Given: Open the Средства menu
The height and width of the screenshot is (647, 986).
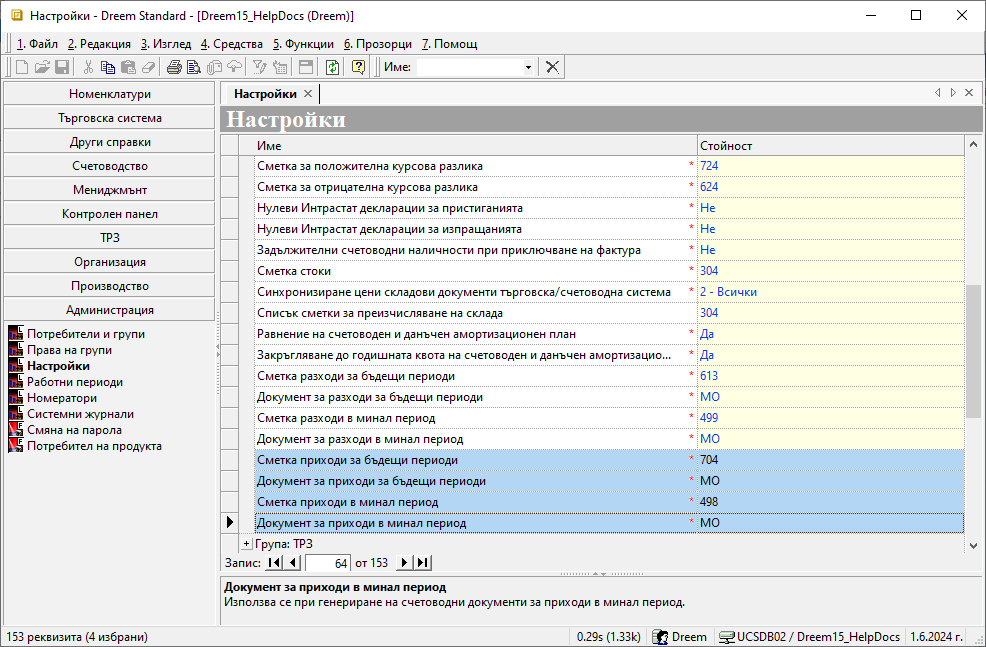Looking at the screenshot, I should pos(232,44).
